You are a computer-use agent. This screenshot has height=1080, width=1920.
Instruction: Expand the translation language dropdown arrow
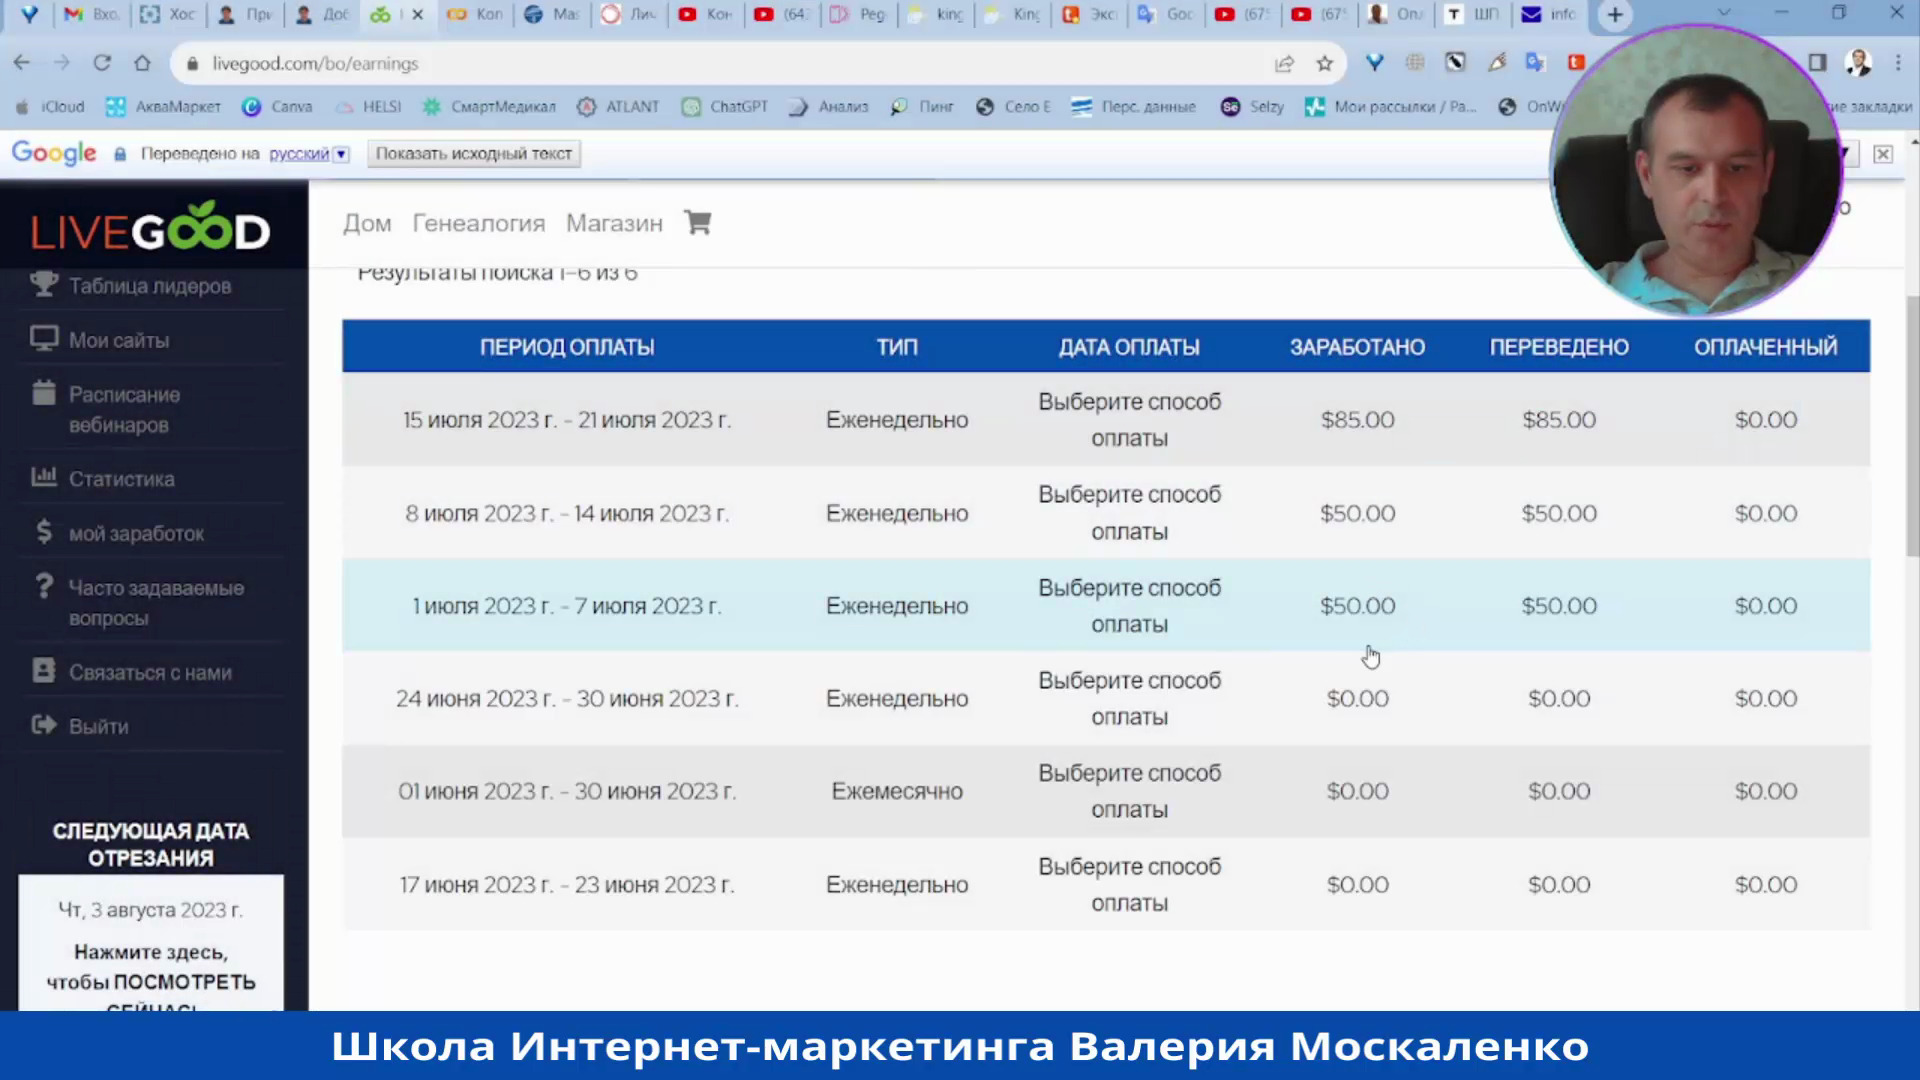click(x=341, y=154)
